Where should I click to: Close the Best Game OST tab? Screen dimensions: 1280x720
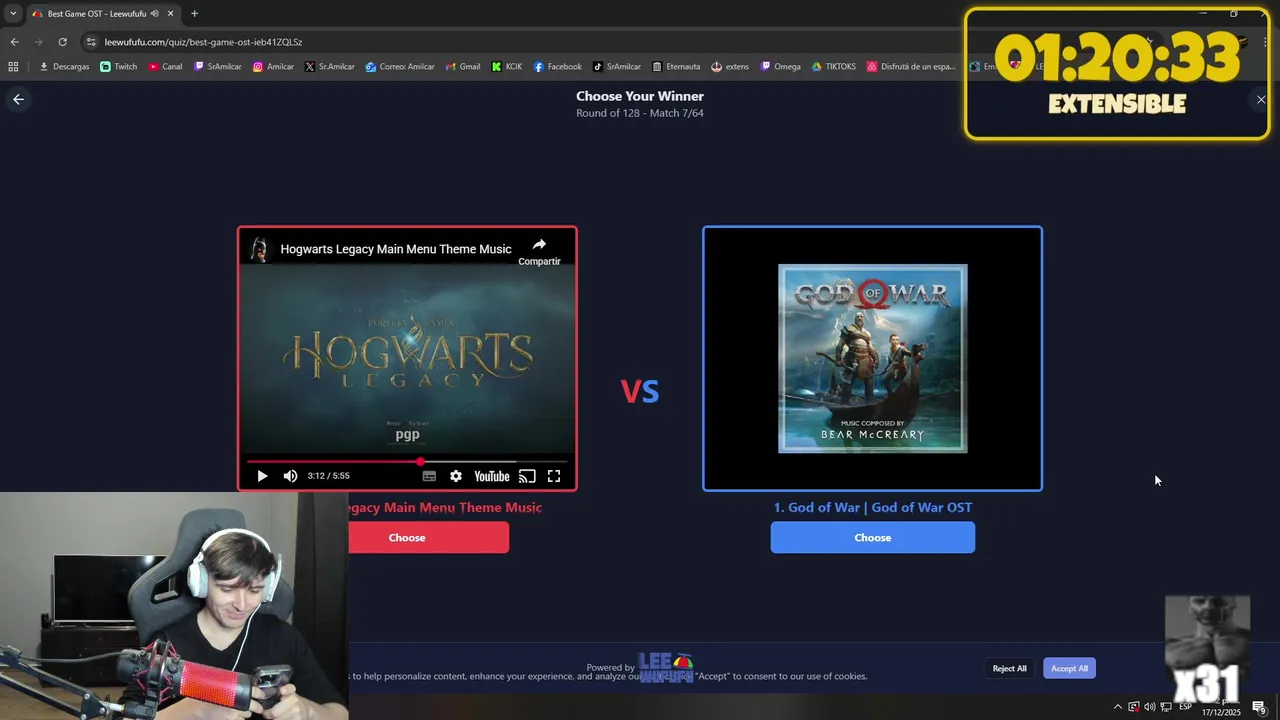point(171,13)
